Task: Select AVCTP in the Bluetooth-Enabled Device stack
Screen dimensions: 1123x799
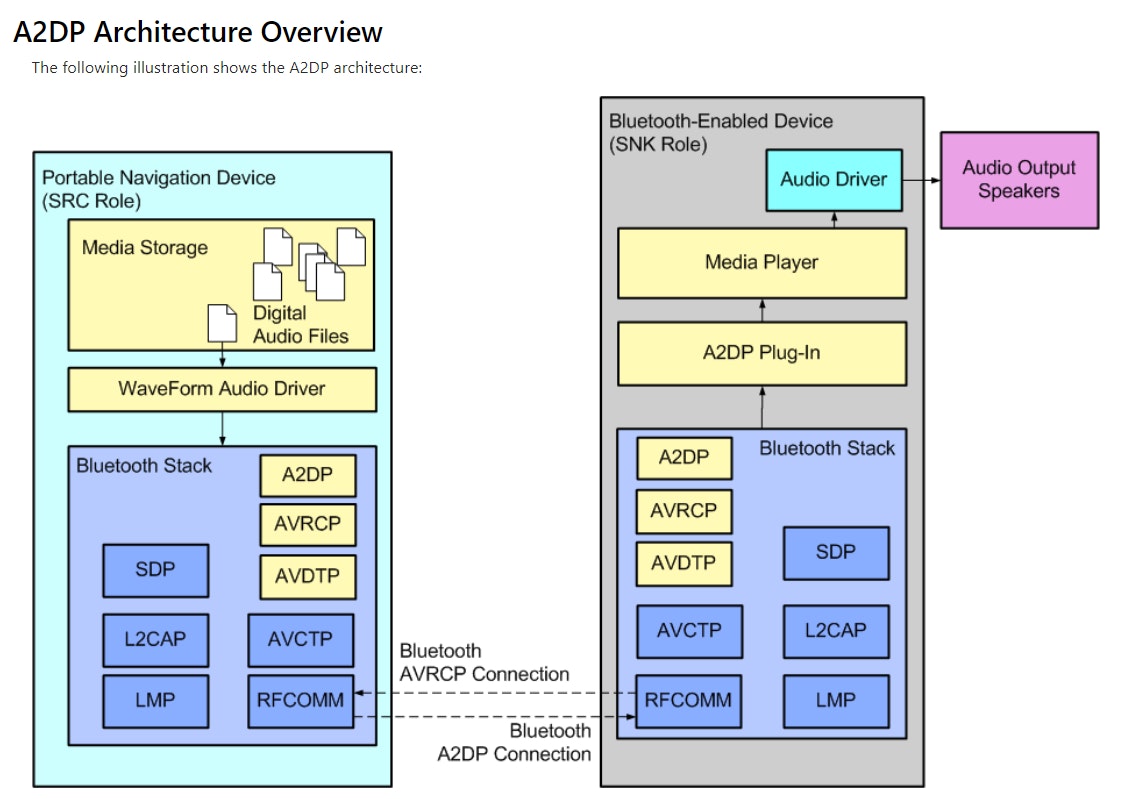Action: tap(689, 631)
